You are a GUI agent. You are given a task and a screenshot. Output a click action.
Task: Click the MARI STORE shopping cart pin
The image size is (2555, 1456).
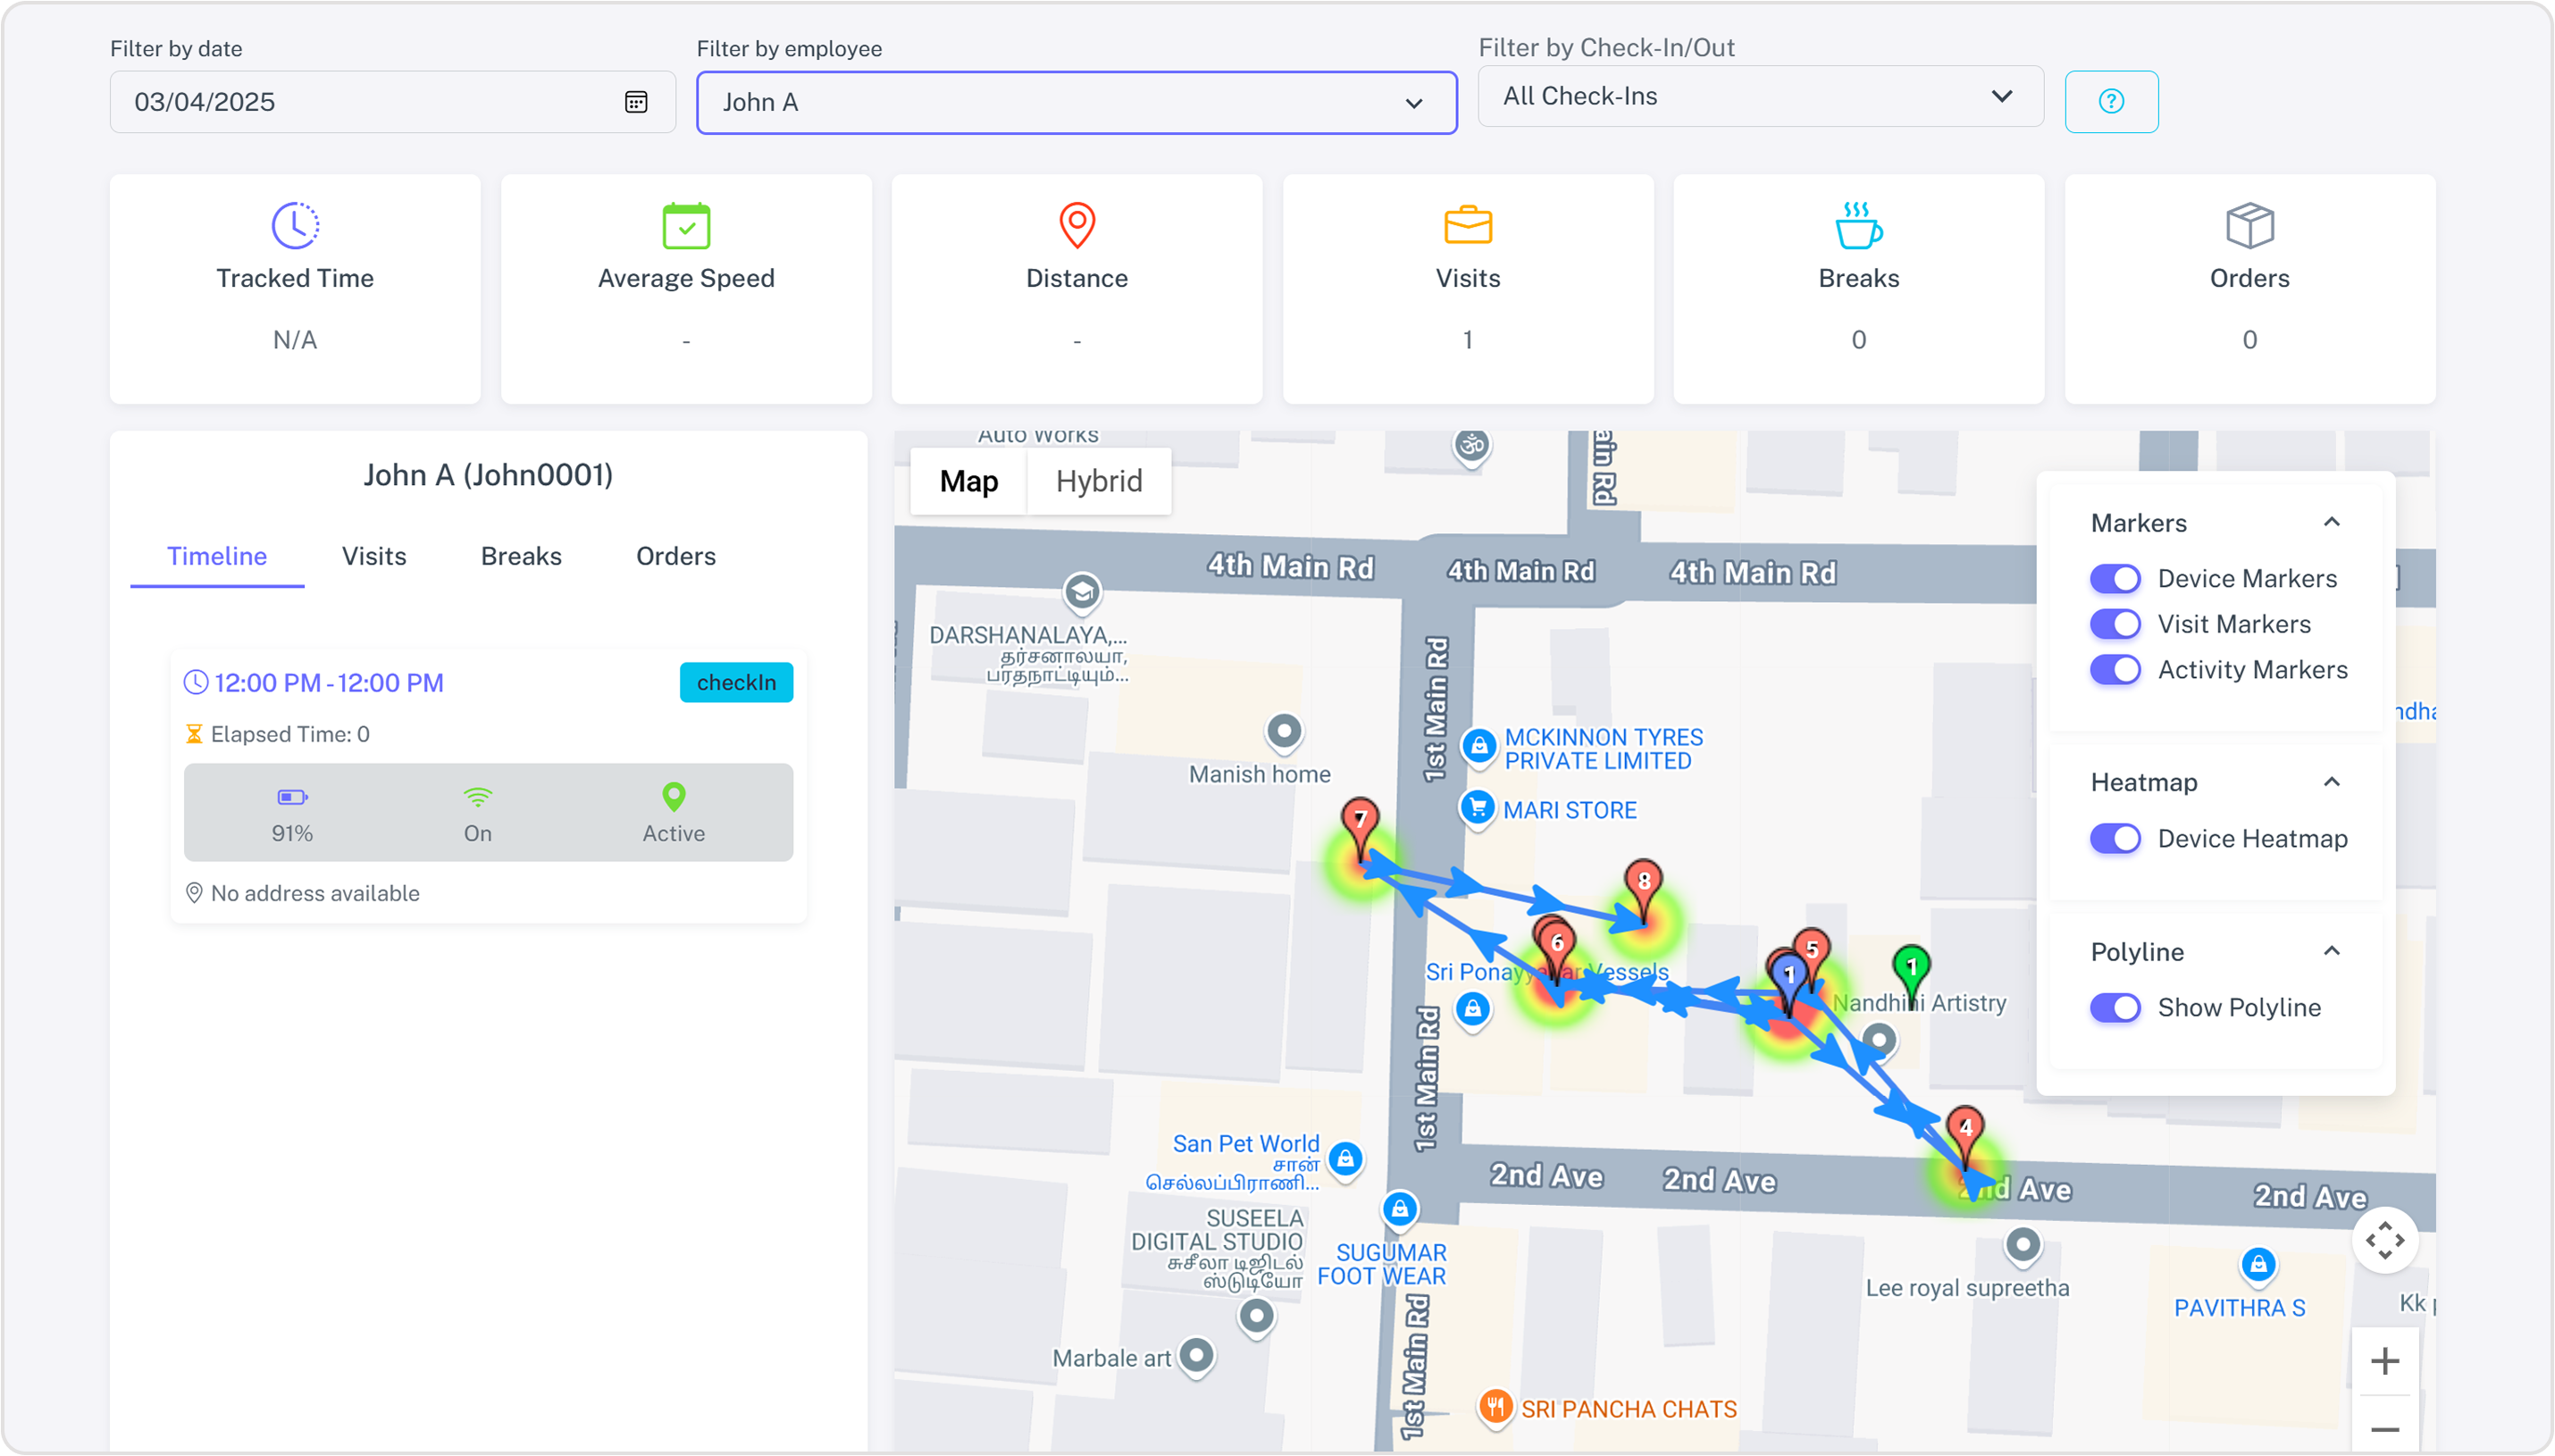point(1477,807)
